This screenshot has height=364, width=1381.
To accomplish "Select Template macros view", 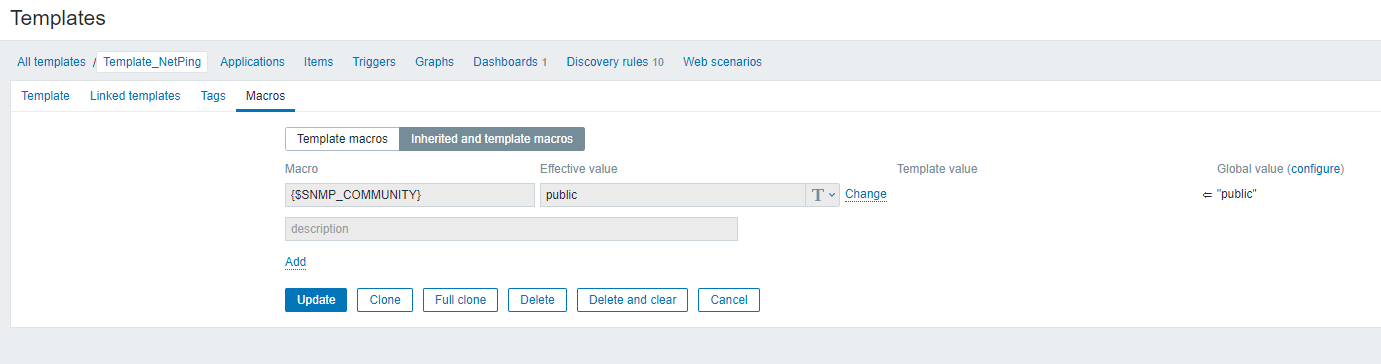I will (x=342, y=139).
